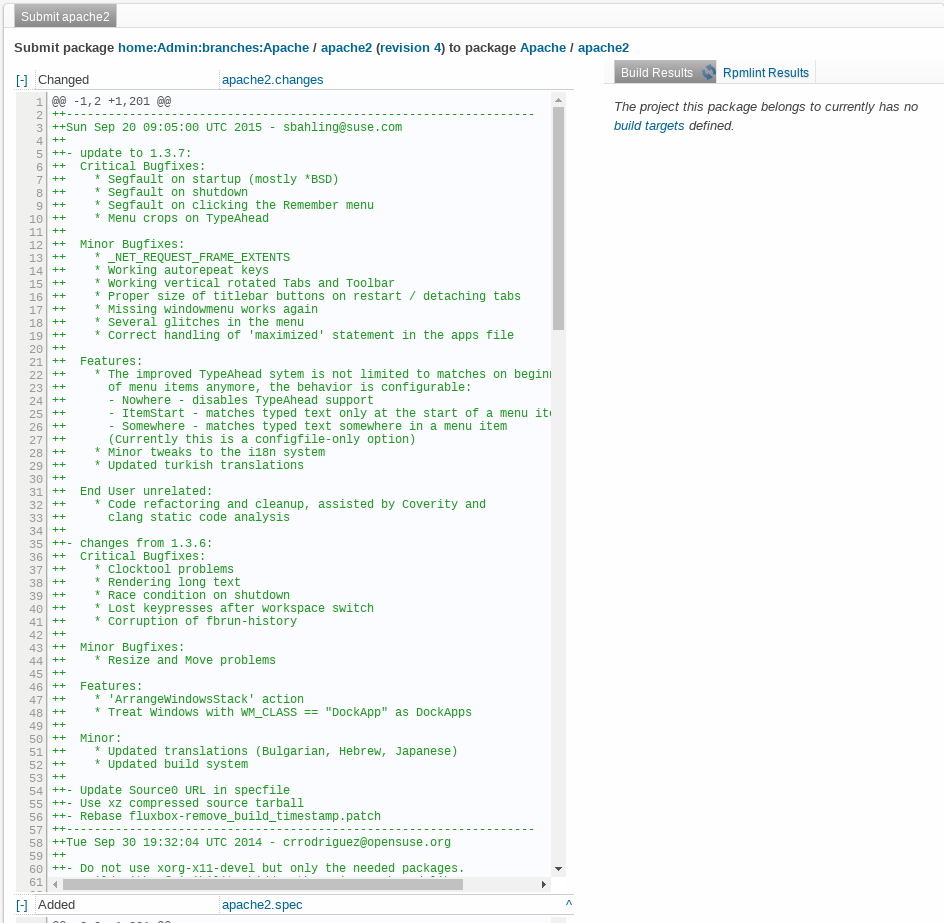944x923 pixels.
Task: Switch to the Rpmlint Results tab
Action: (765, 72)
